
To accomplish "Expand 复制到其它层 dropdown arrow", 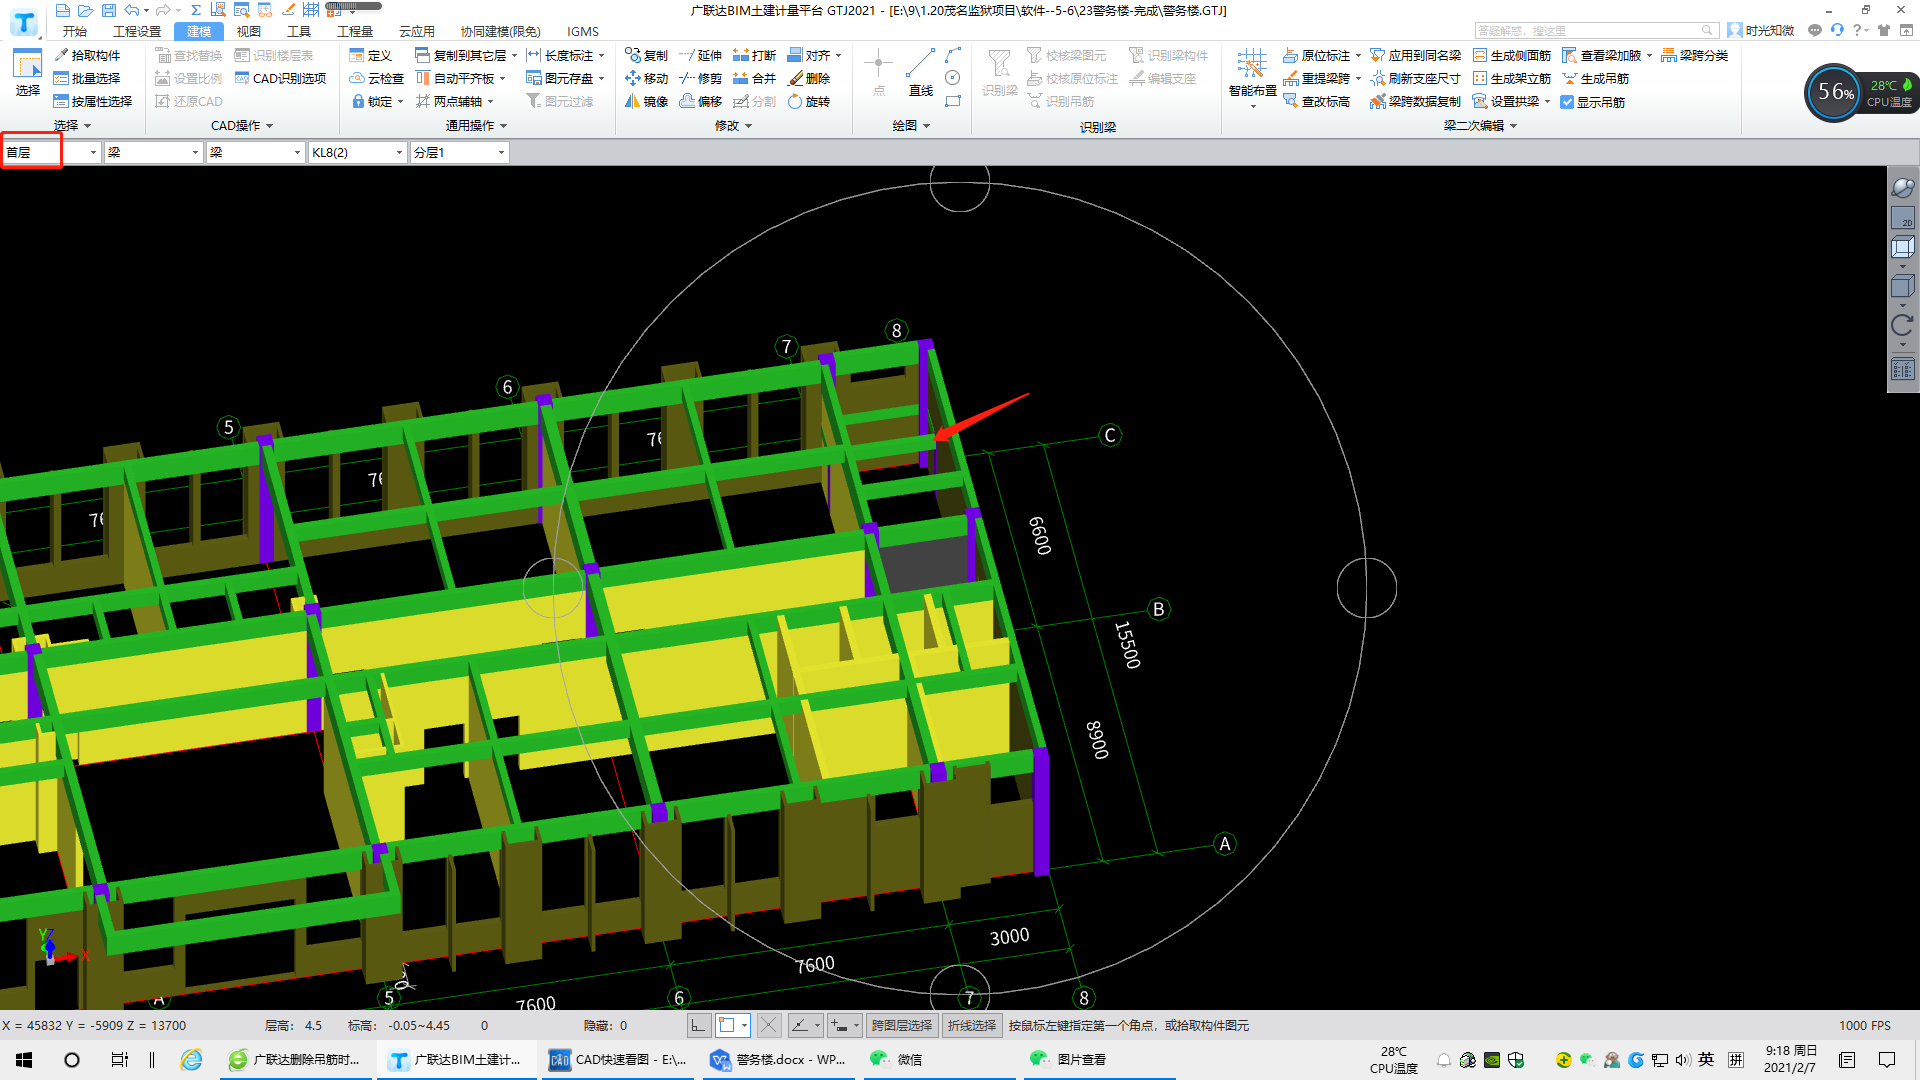I will point(515,56).
